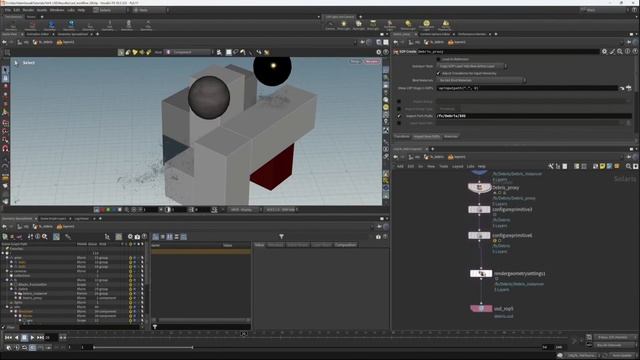Open the SOP path node chooser icon

click(629, 88)
